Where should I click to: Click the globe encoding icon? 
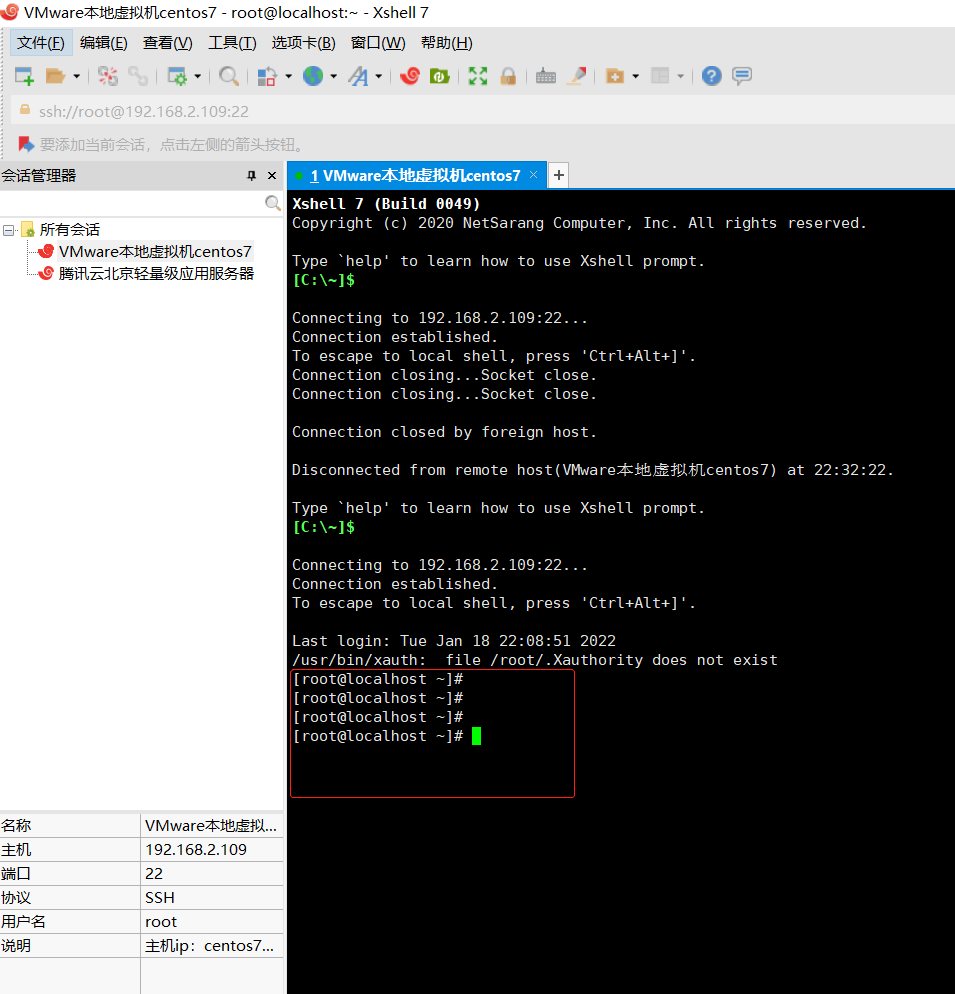point(313,76)
